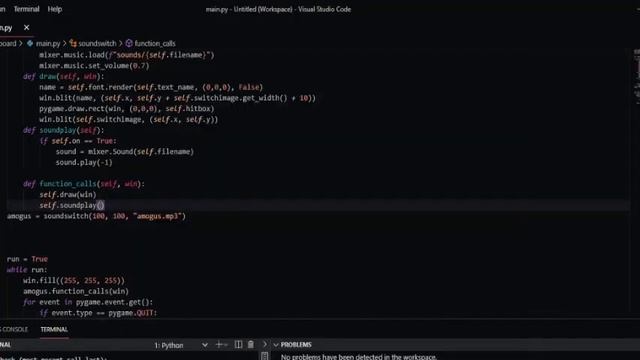This screenshot has width=640, height=360.
Task: Open the 1: Python terminal dropdown
Action: (x=181, y=345)
